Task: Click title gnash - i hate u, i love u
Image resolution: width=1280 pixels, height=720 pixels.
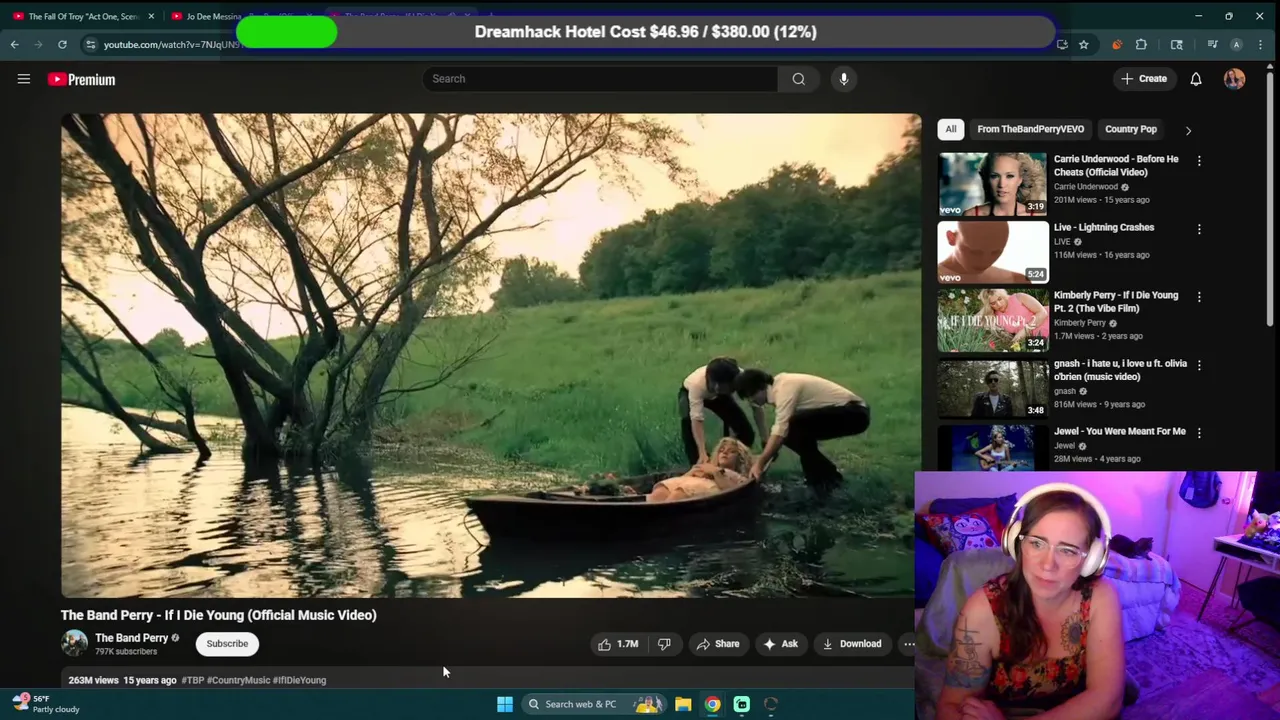Action: 1120,369
